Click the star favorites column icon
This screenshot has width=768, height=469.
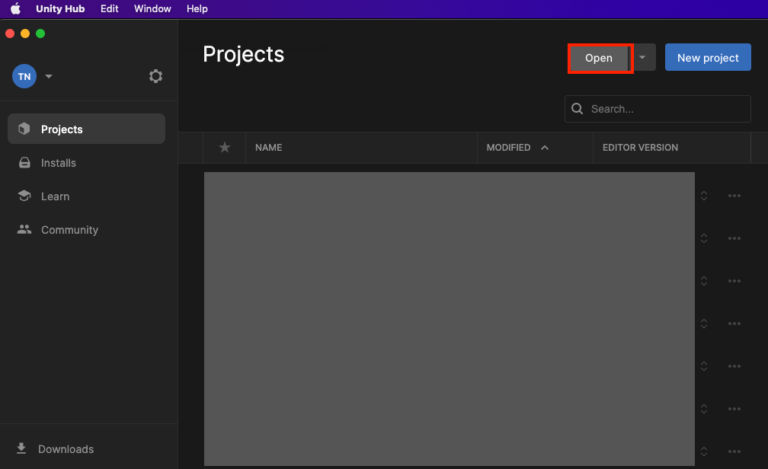coord(224,147)
